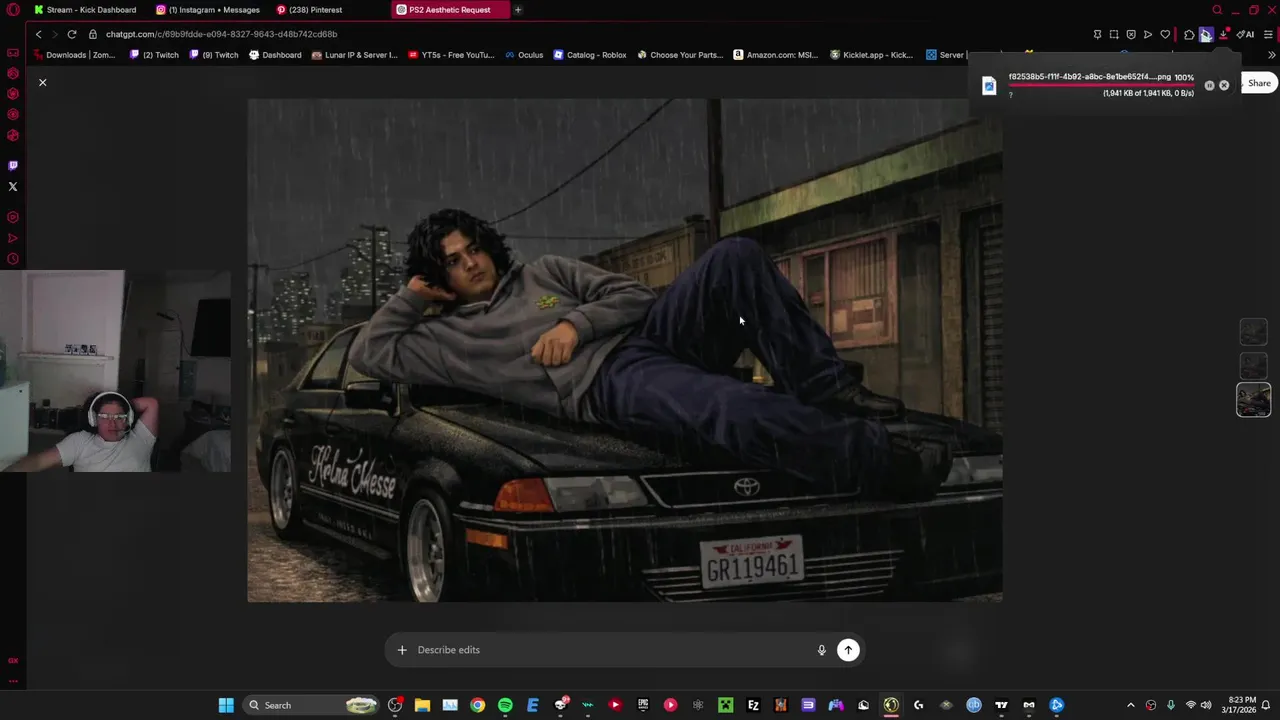
Task: Open Twitch in the Opera sidebar
Action: coord(13,166)
